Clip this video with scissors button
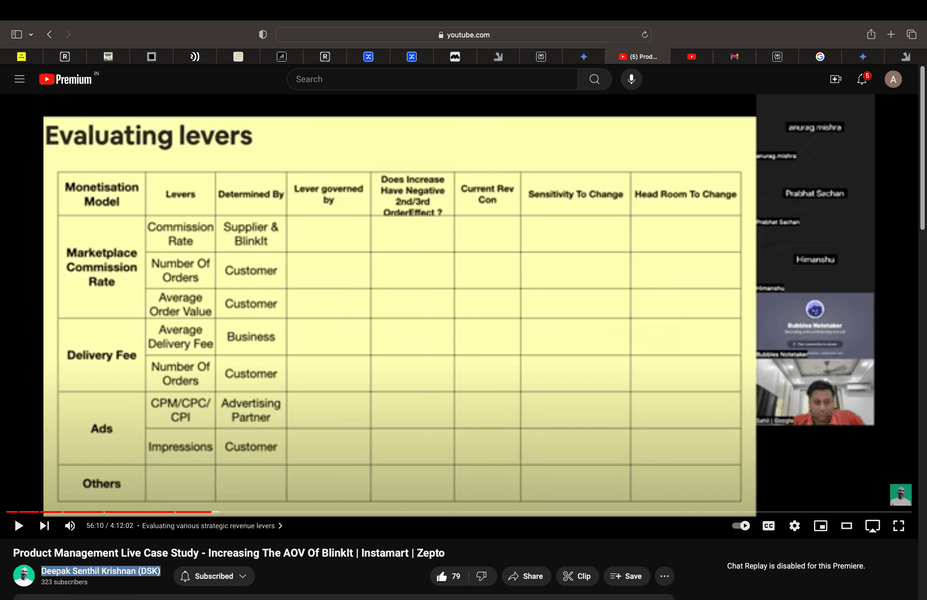This screenshot has height=600, width=927. click(577, 576)
